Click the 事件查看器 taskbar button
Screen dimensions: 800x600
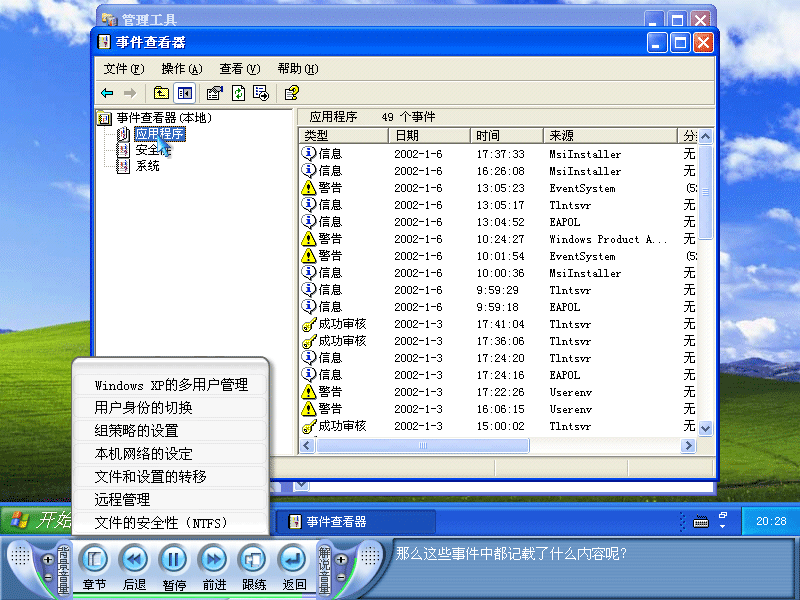[x=356, y=521]
